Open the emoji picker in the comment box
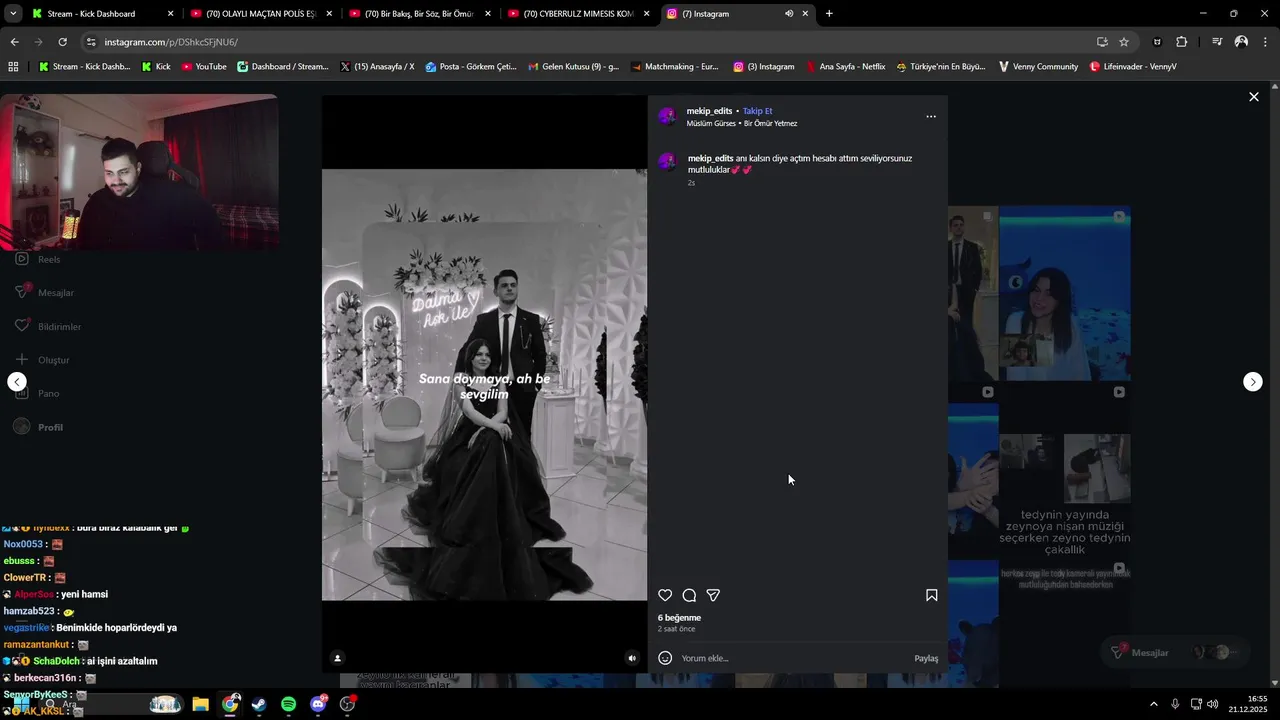Screen dimensions: 1280x720 pos(665,658)
